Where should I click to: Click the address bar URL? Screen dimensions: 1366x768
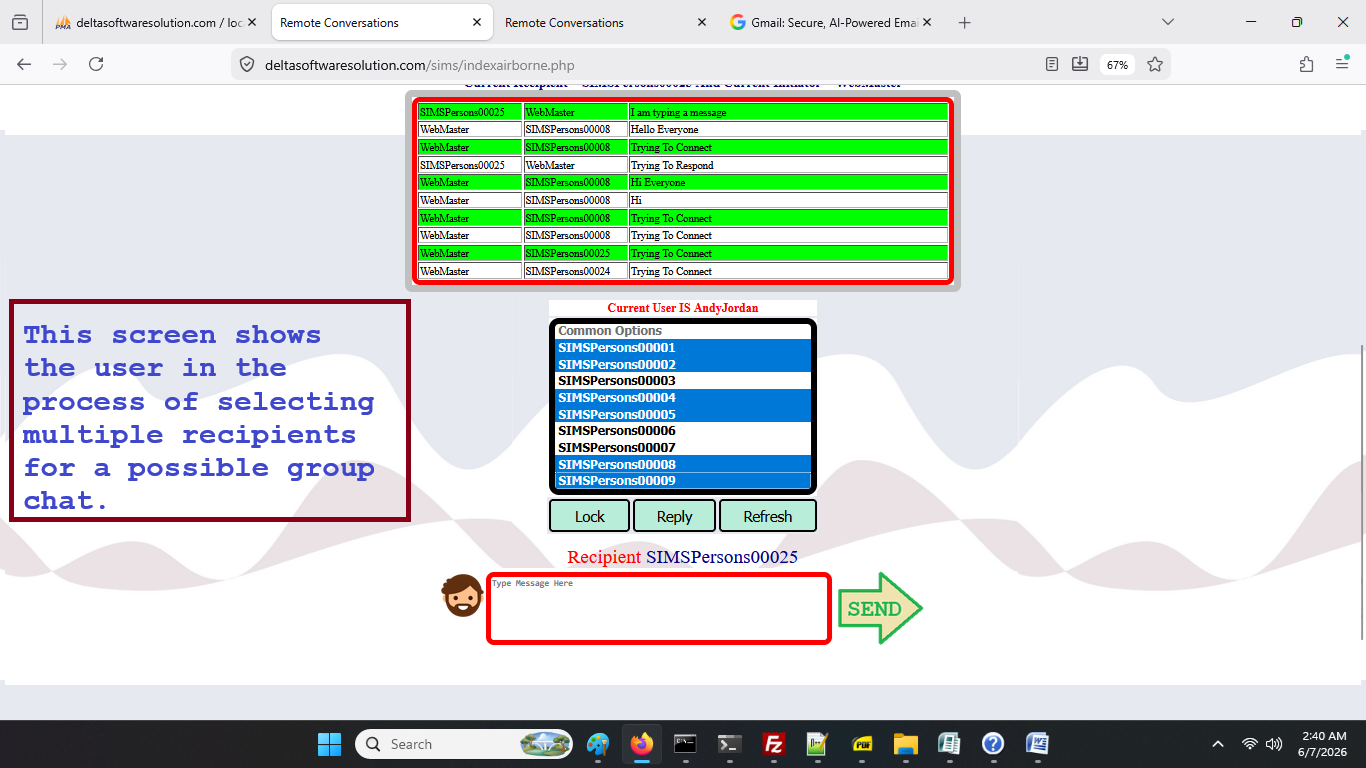coord(420,65)
